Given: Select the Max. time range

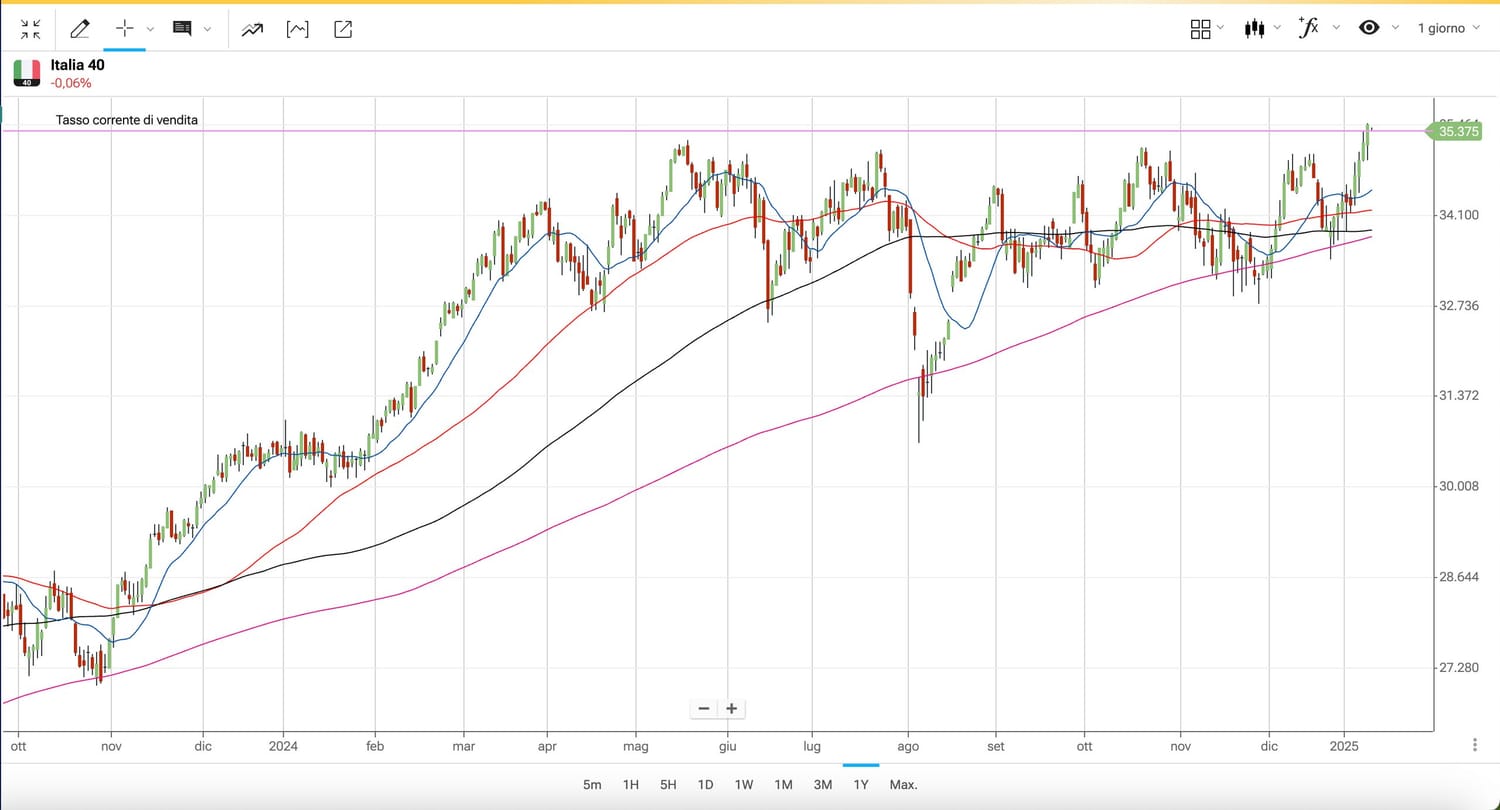Looking at the screenshot, I should tap(903, 785).
